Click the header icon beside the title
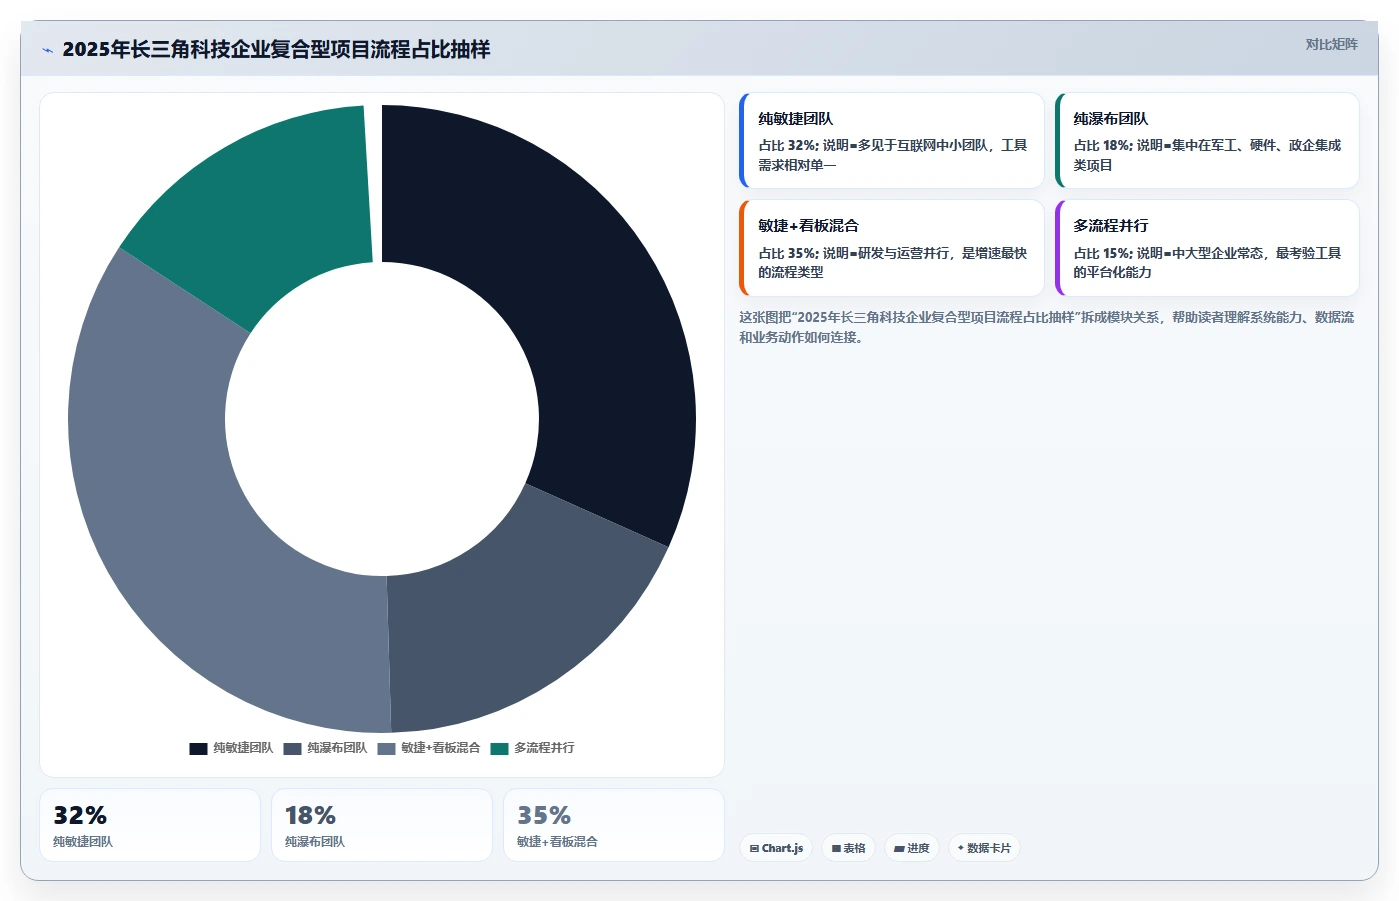The height and width of the screenshot is (901, 1399). coord(47,50)
